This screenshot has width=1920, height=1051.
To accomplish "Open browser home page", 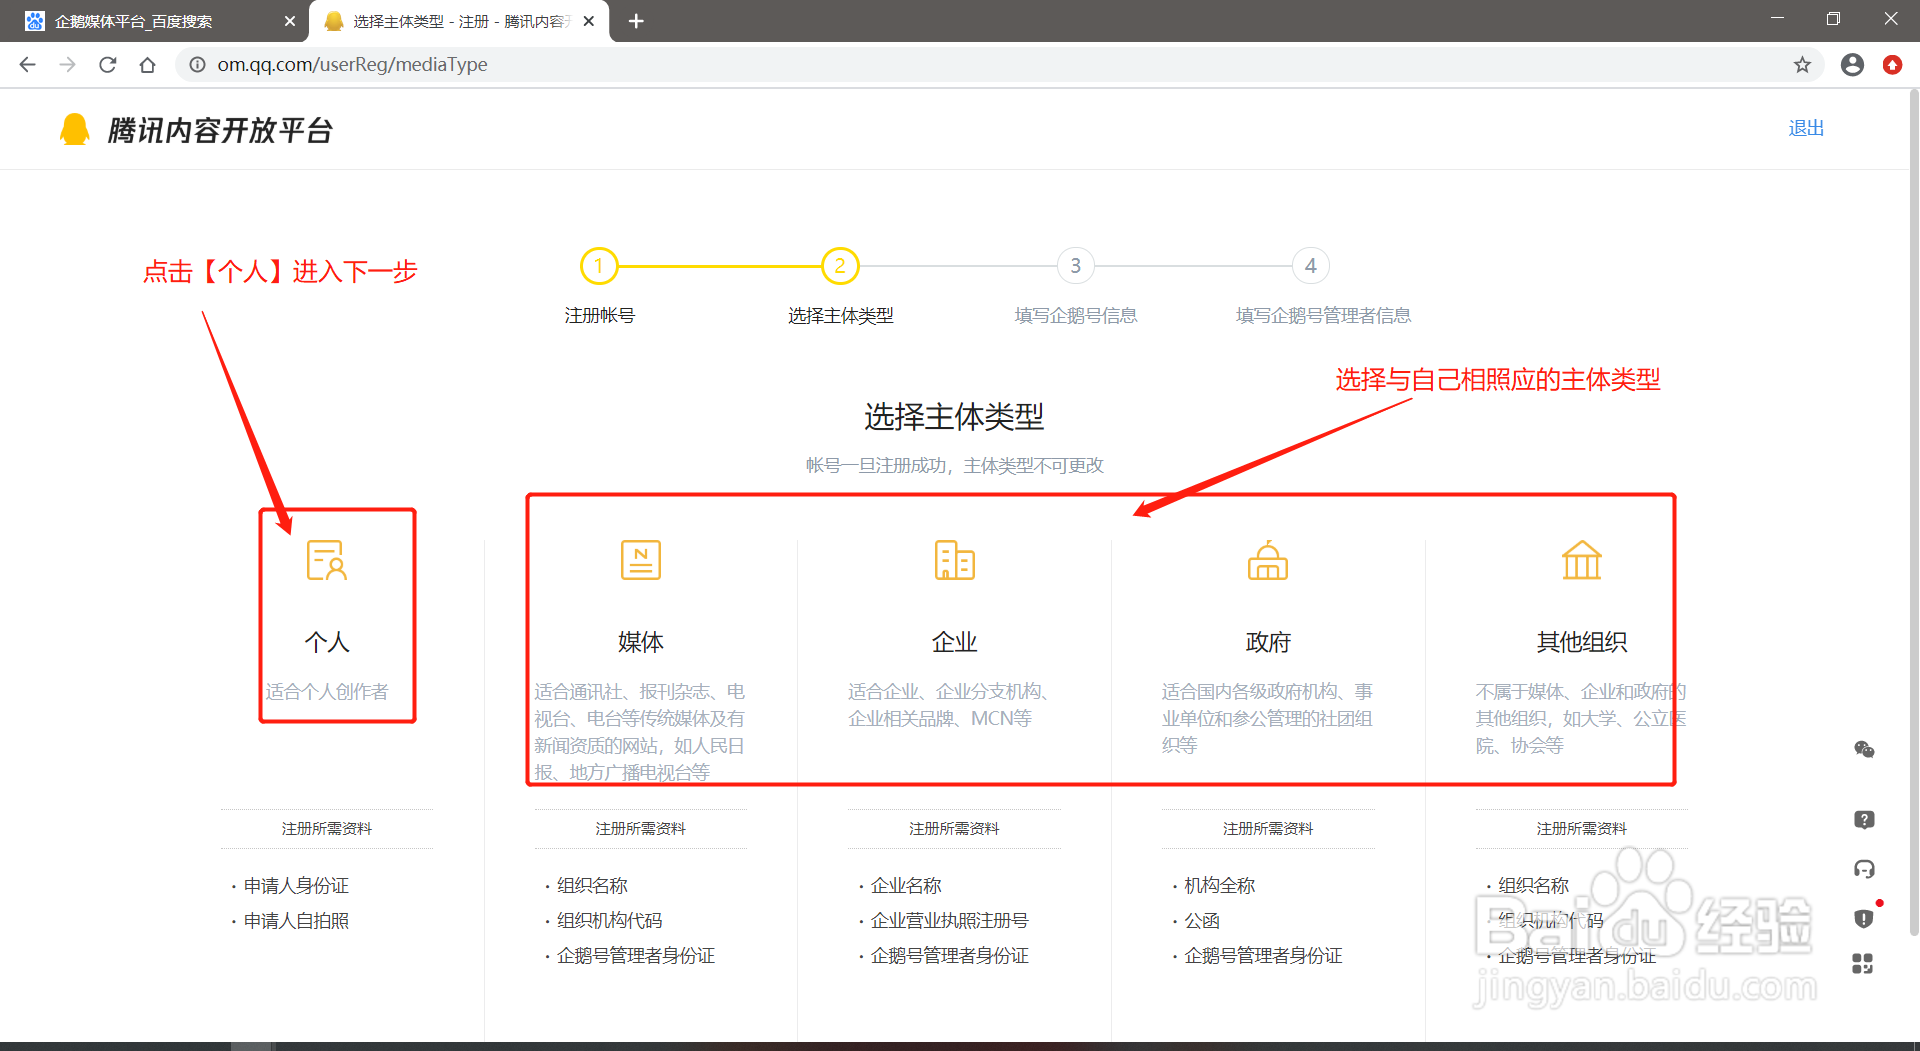I will (x=148, y=65).
